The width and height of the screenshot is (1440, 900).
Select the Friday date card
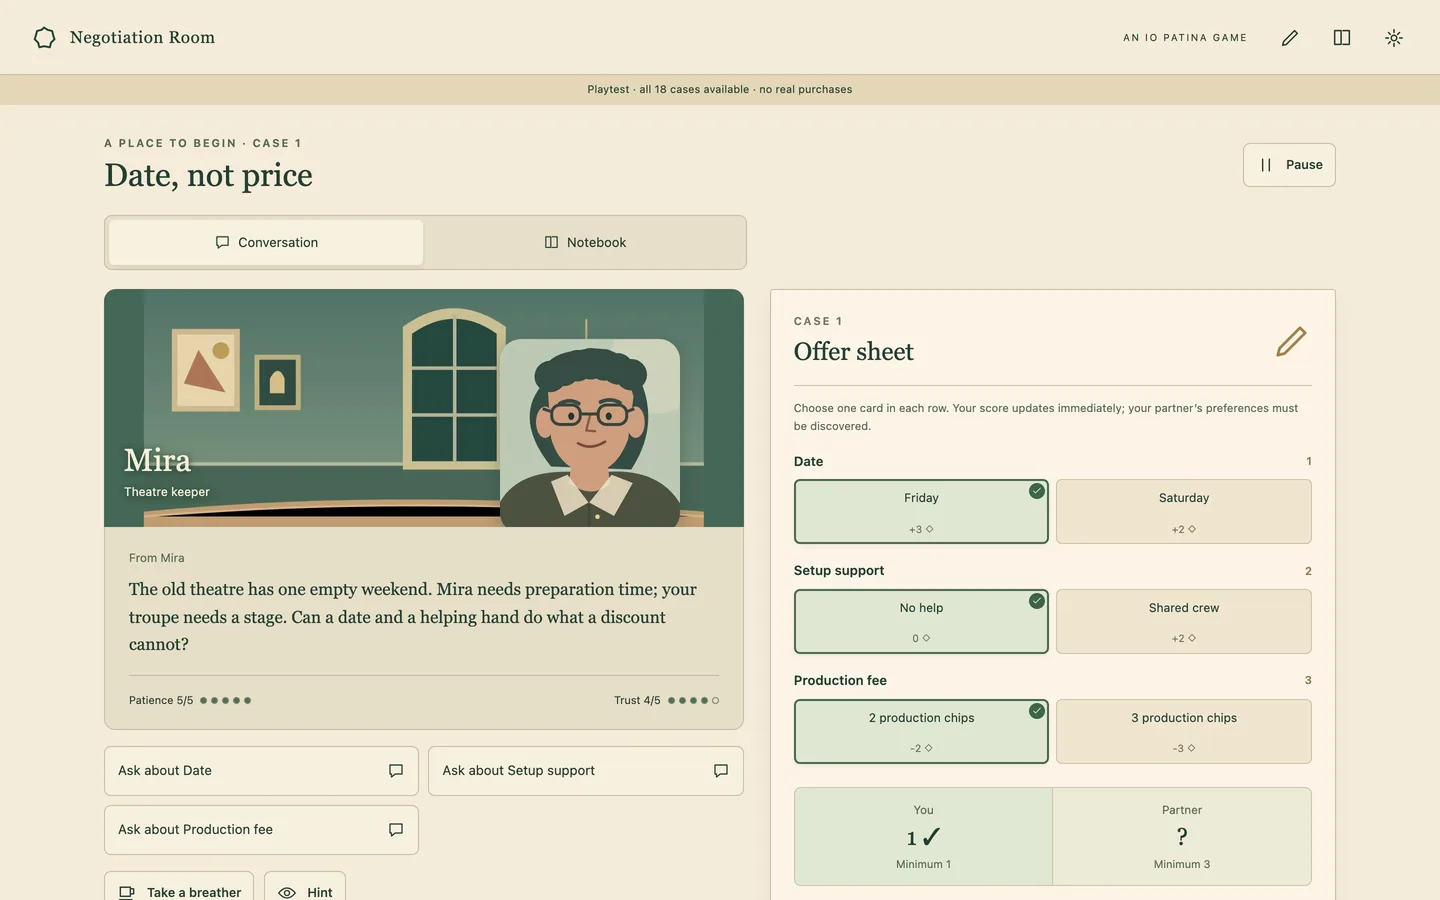pyautogui.click(x=921, y=512)
